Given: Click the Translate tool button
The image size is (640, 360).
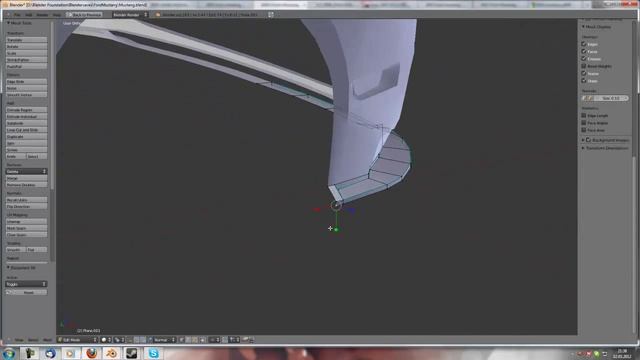Looking at the screenshot, I should [x=26, y=40].
